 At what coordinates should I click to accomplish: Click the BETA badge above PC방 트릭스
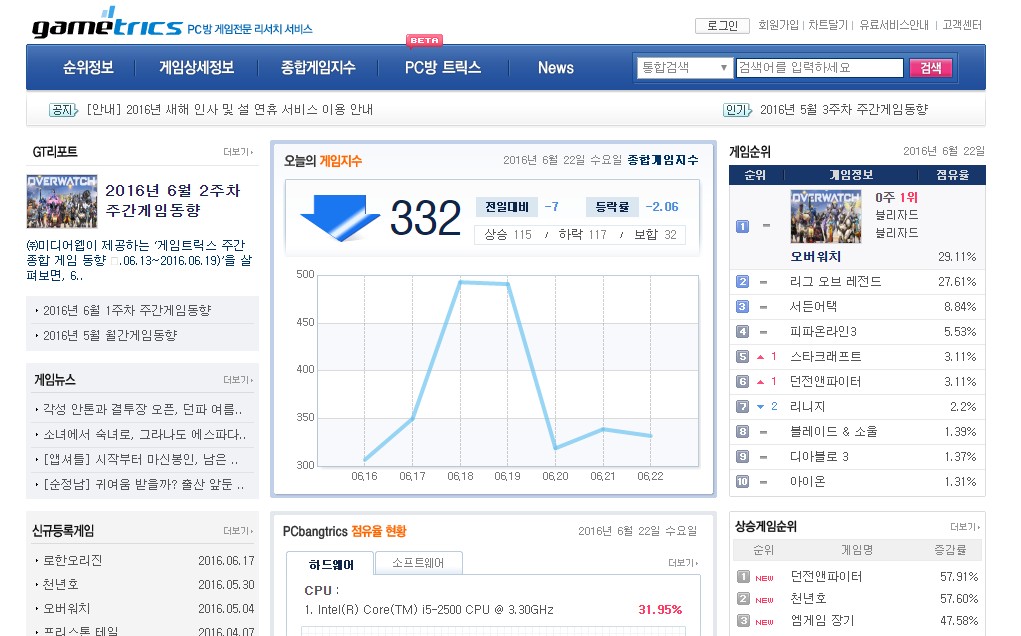(425, 40)
